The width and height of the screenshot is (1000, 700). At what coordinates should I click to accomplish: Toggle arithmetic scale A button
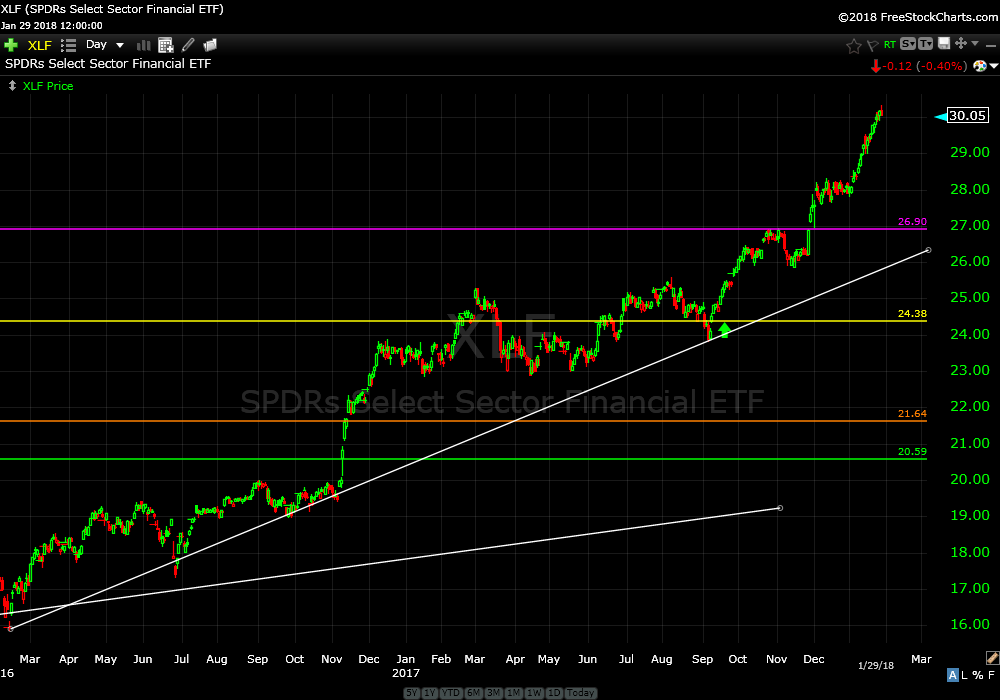(952, 676)
